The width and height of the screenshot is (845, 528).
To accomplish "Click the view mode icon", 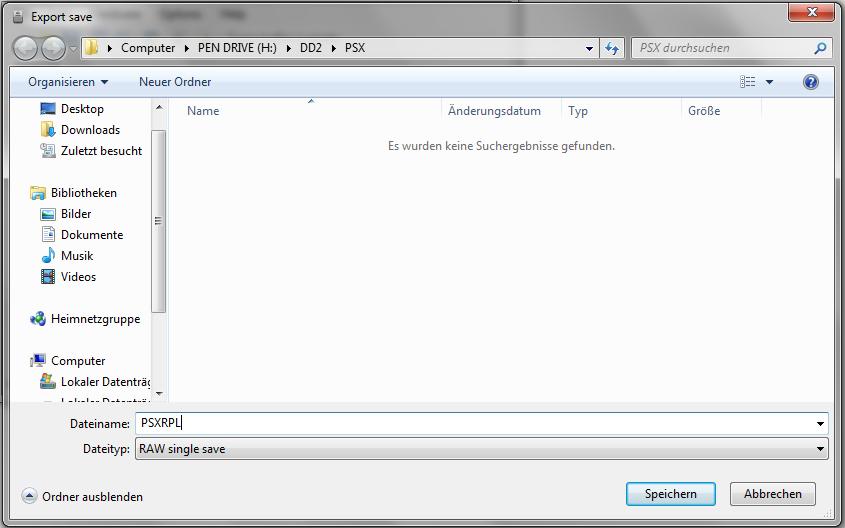I will [x=747, y=82].
